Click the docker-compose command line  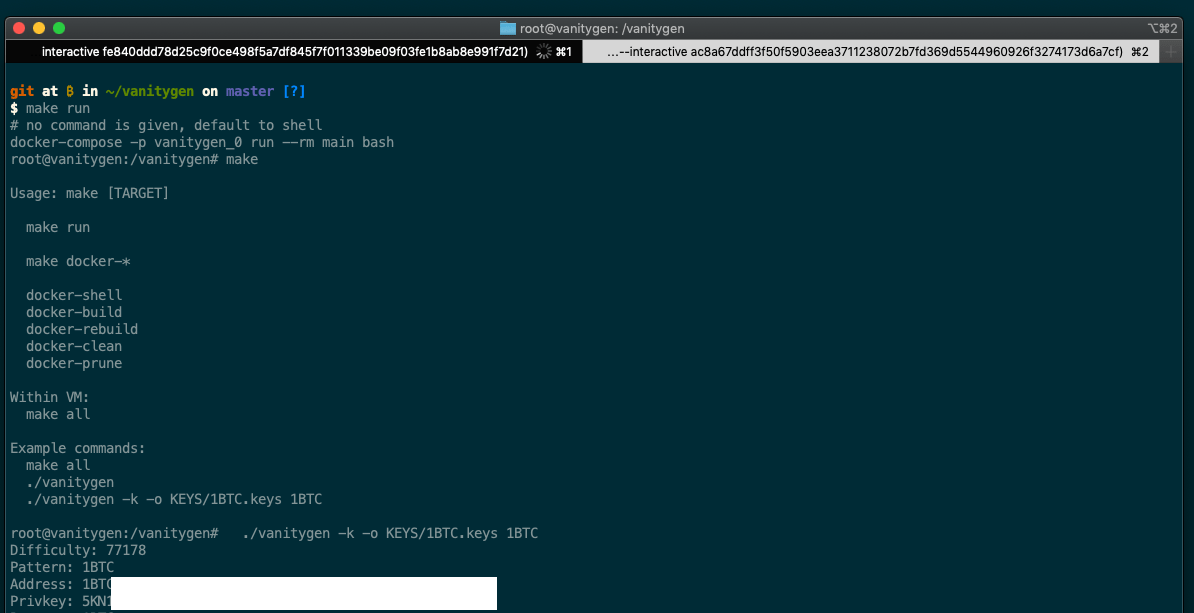coord(202,142)
